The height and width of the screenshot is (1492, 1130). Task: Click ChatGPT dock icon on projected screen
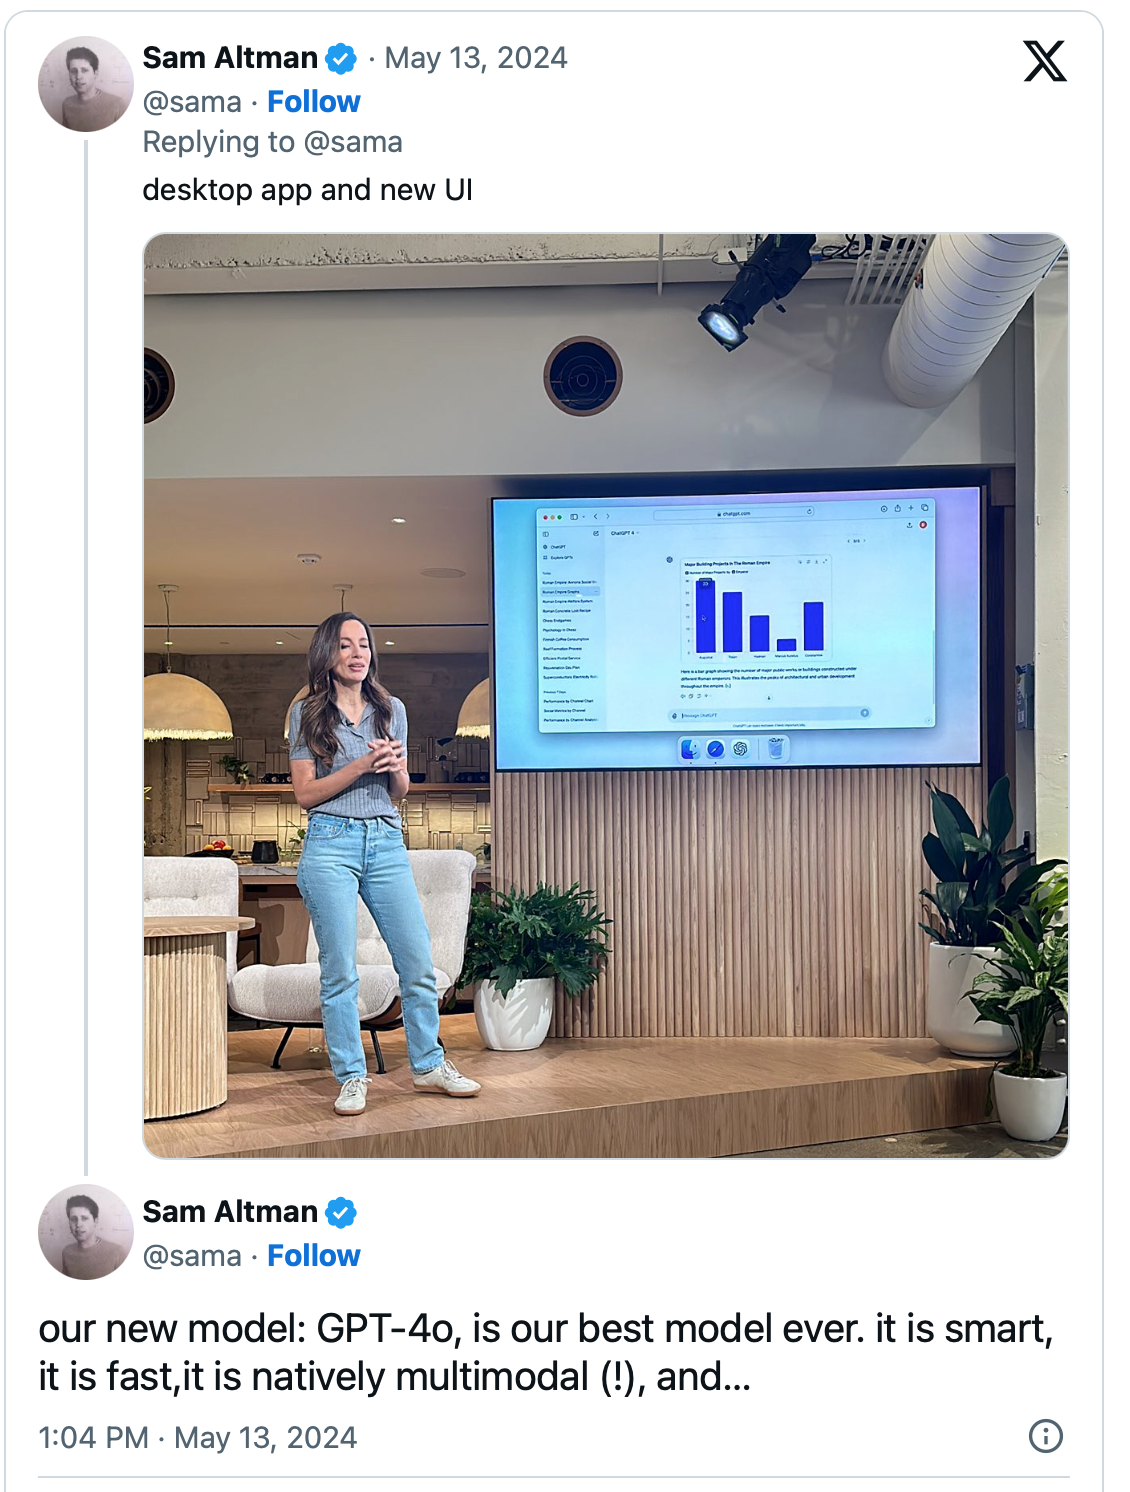(741, 748)
